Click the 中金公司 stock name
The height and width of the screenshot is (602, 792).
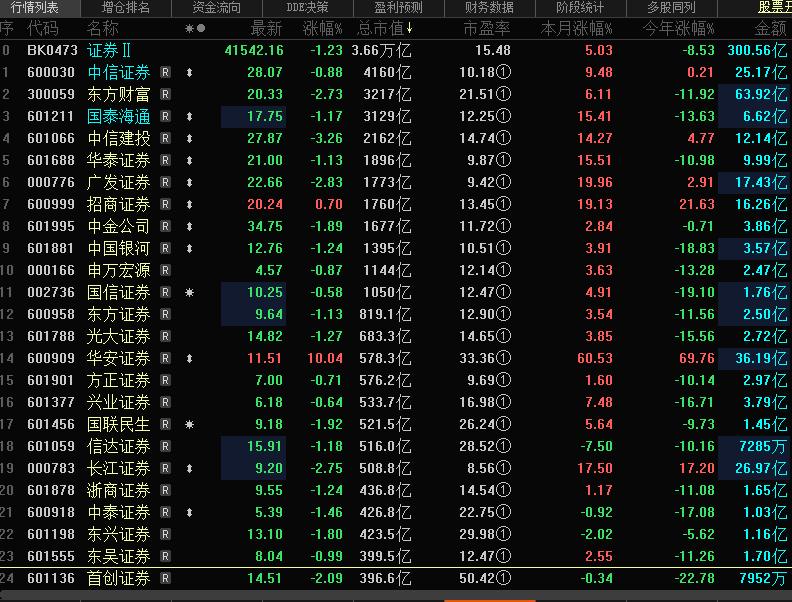tap(119, 226)
